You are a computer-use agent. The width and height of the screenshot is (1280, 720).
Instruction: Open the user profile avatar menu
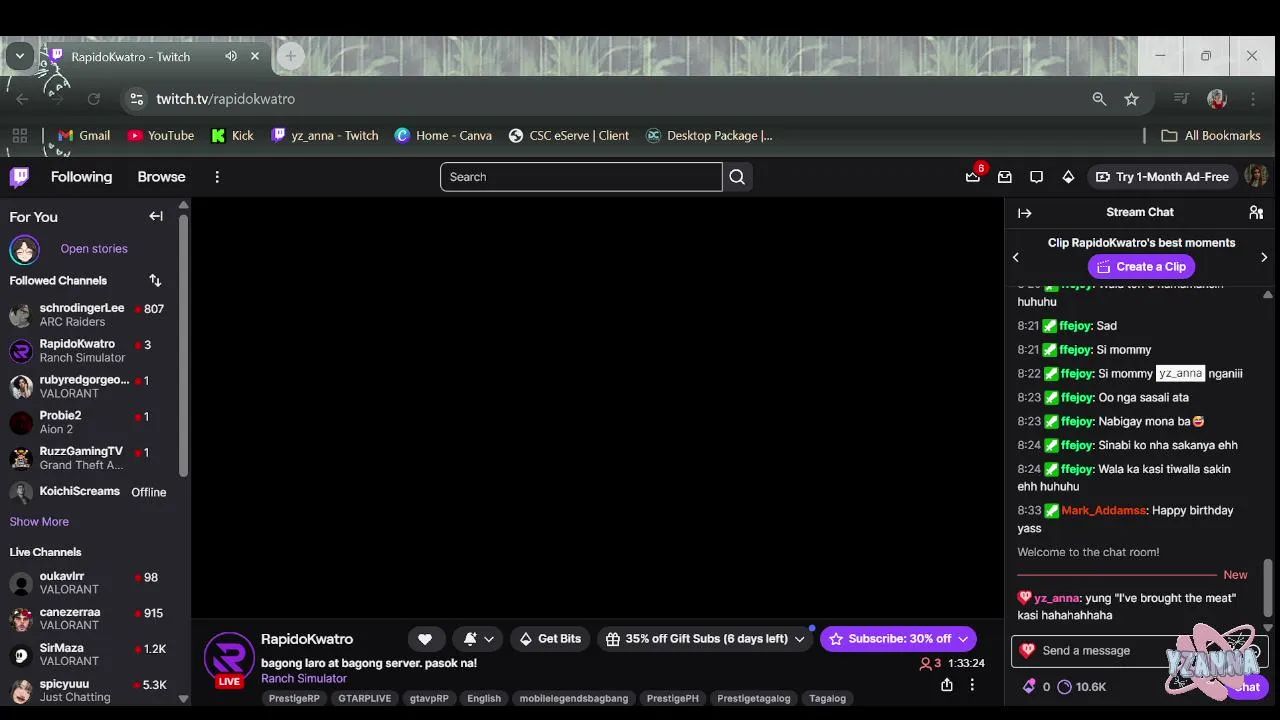pos(1256,177)
